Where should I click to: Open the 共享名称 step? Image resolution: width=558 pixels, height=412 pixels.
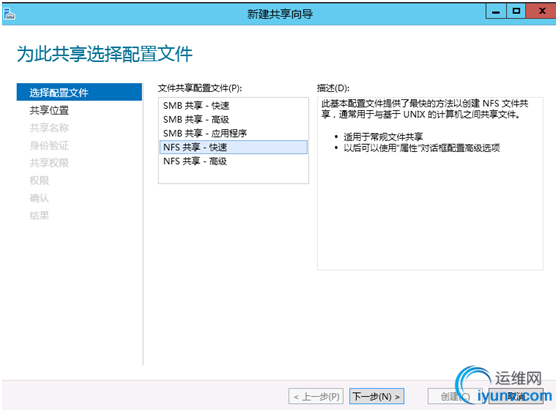pyautogui.click(x=49, y=128)
